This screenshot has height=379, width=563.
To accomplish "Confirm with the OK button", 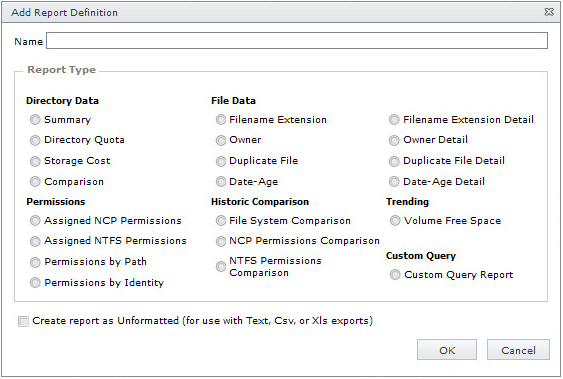I will click(447, 350).
